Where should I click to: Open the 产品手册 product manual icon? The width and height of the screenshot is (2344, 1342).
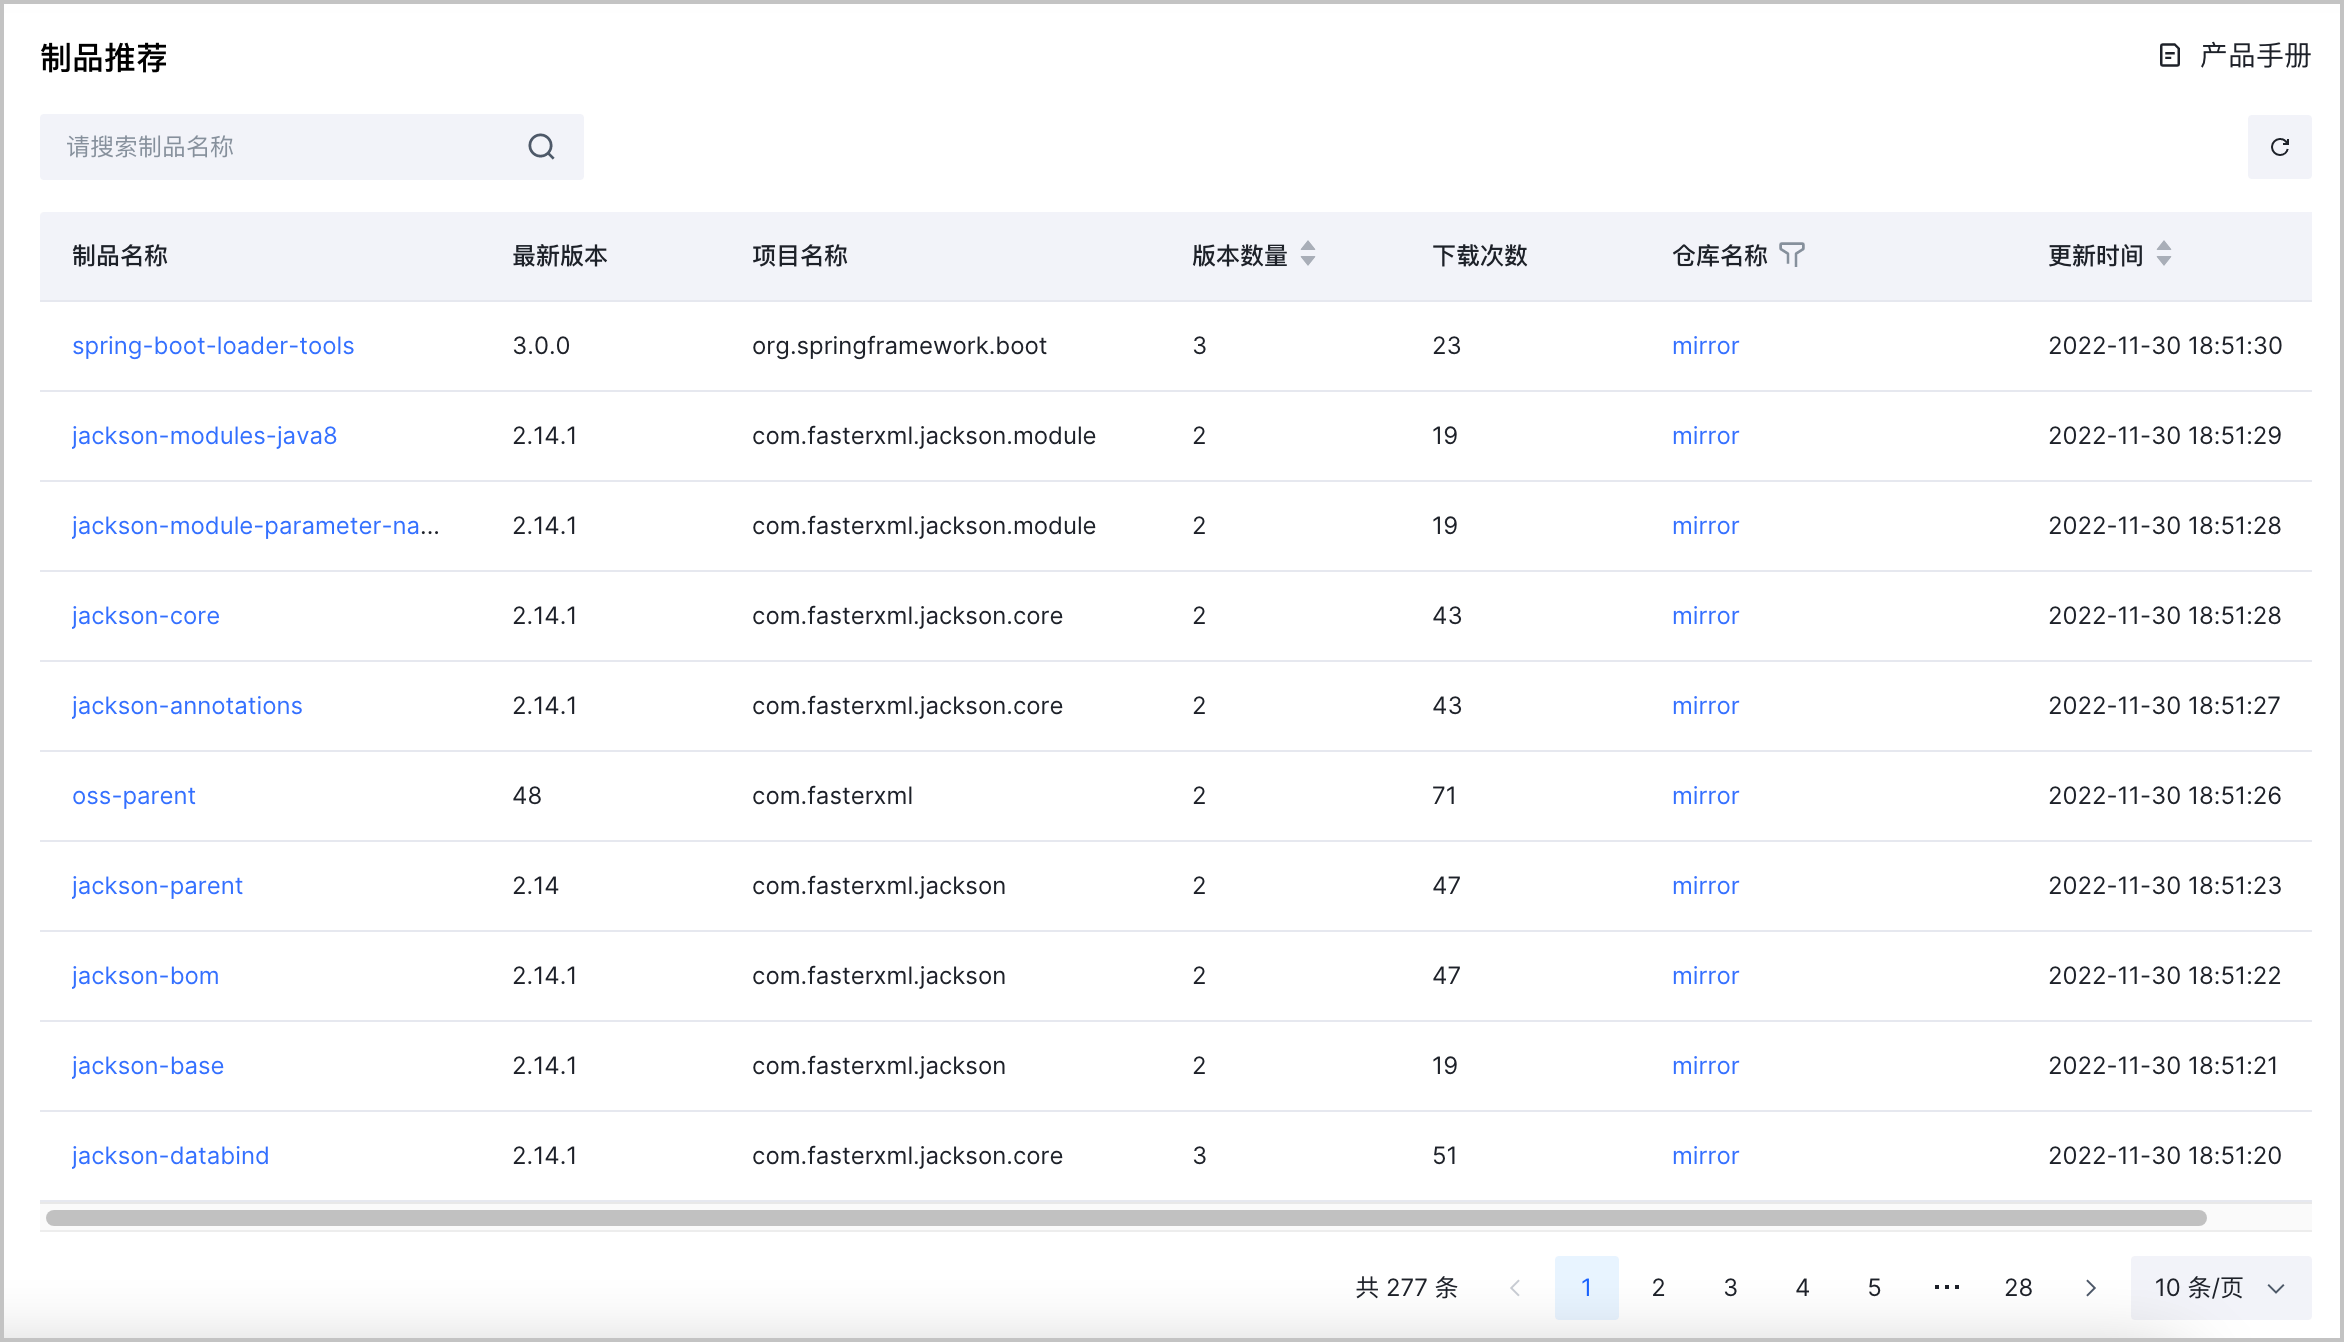point(2169,56)
